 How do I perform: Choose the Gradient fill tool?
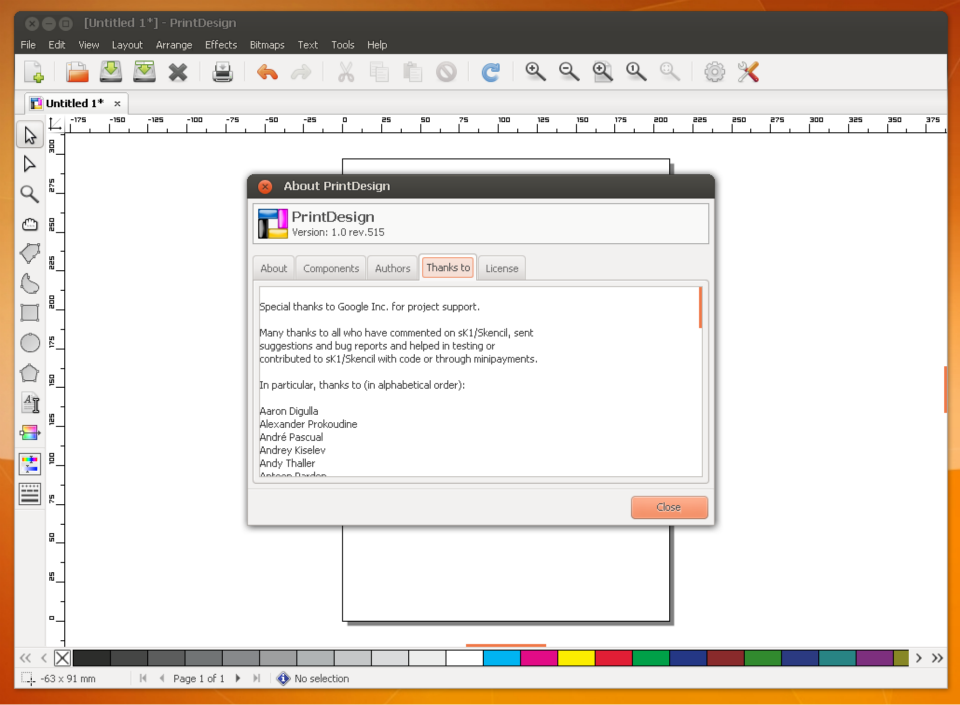coord(29,433)
